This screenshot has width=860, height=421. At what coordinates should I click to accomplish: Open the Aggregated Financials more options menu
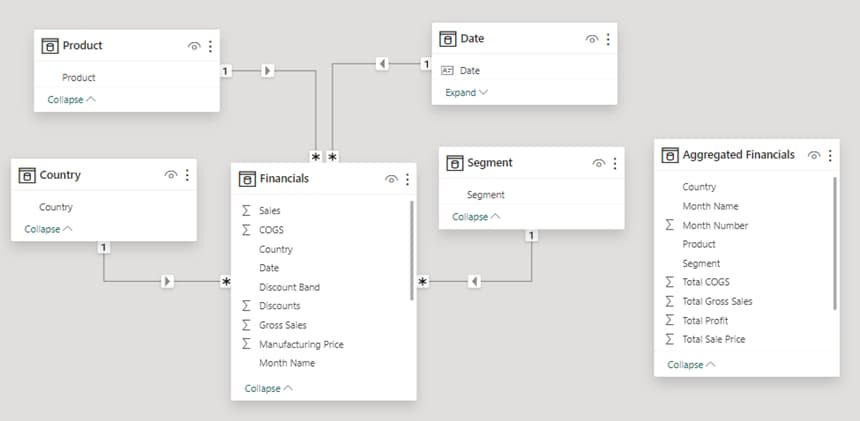[830, 155]
